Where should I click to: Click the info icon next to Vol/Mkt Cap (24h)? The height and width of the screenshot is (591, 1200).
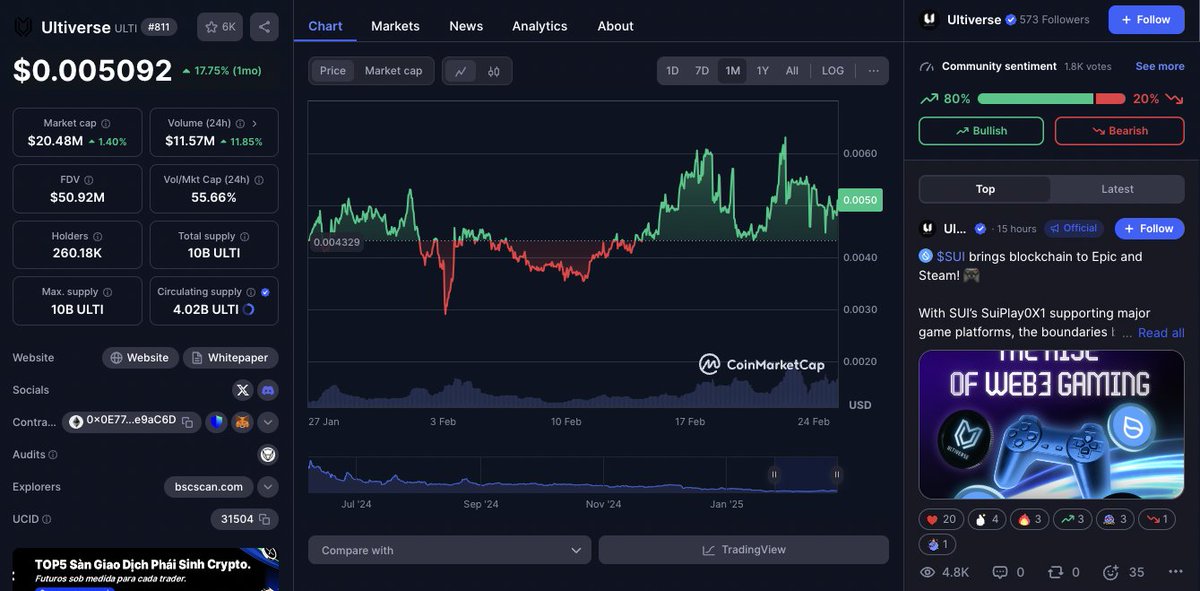(x=259, y=180)
